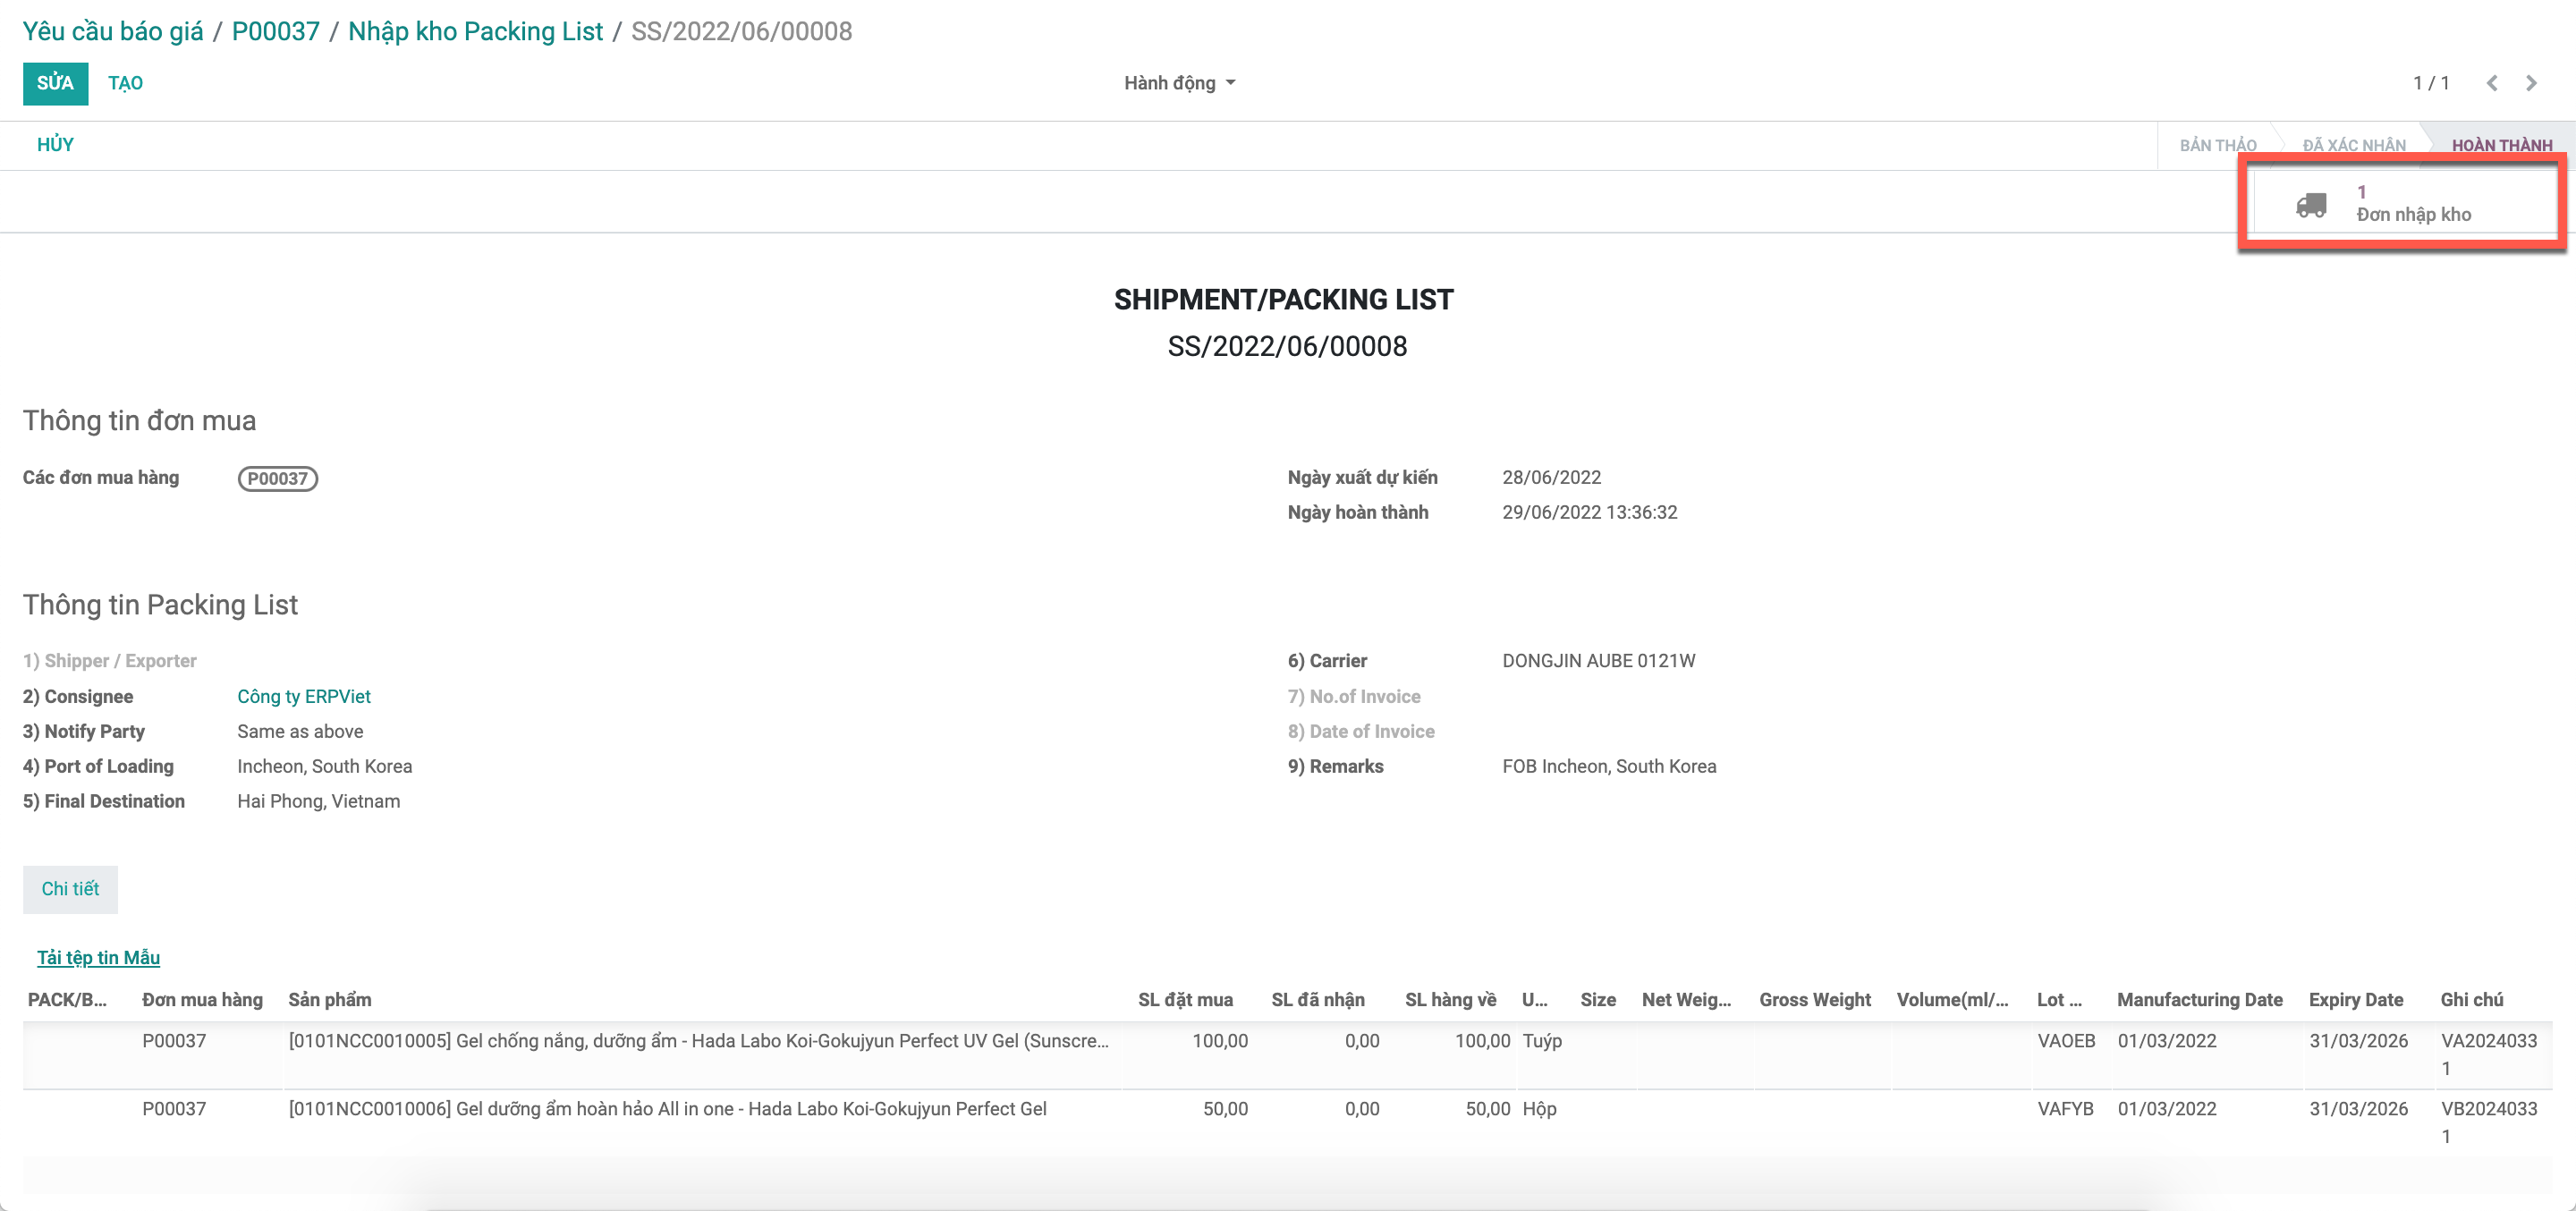
Task: Click Notify Party value Same as above
Action: [300, 731]
